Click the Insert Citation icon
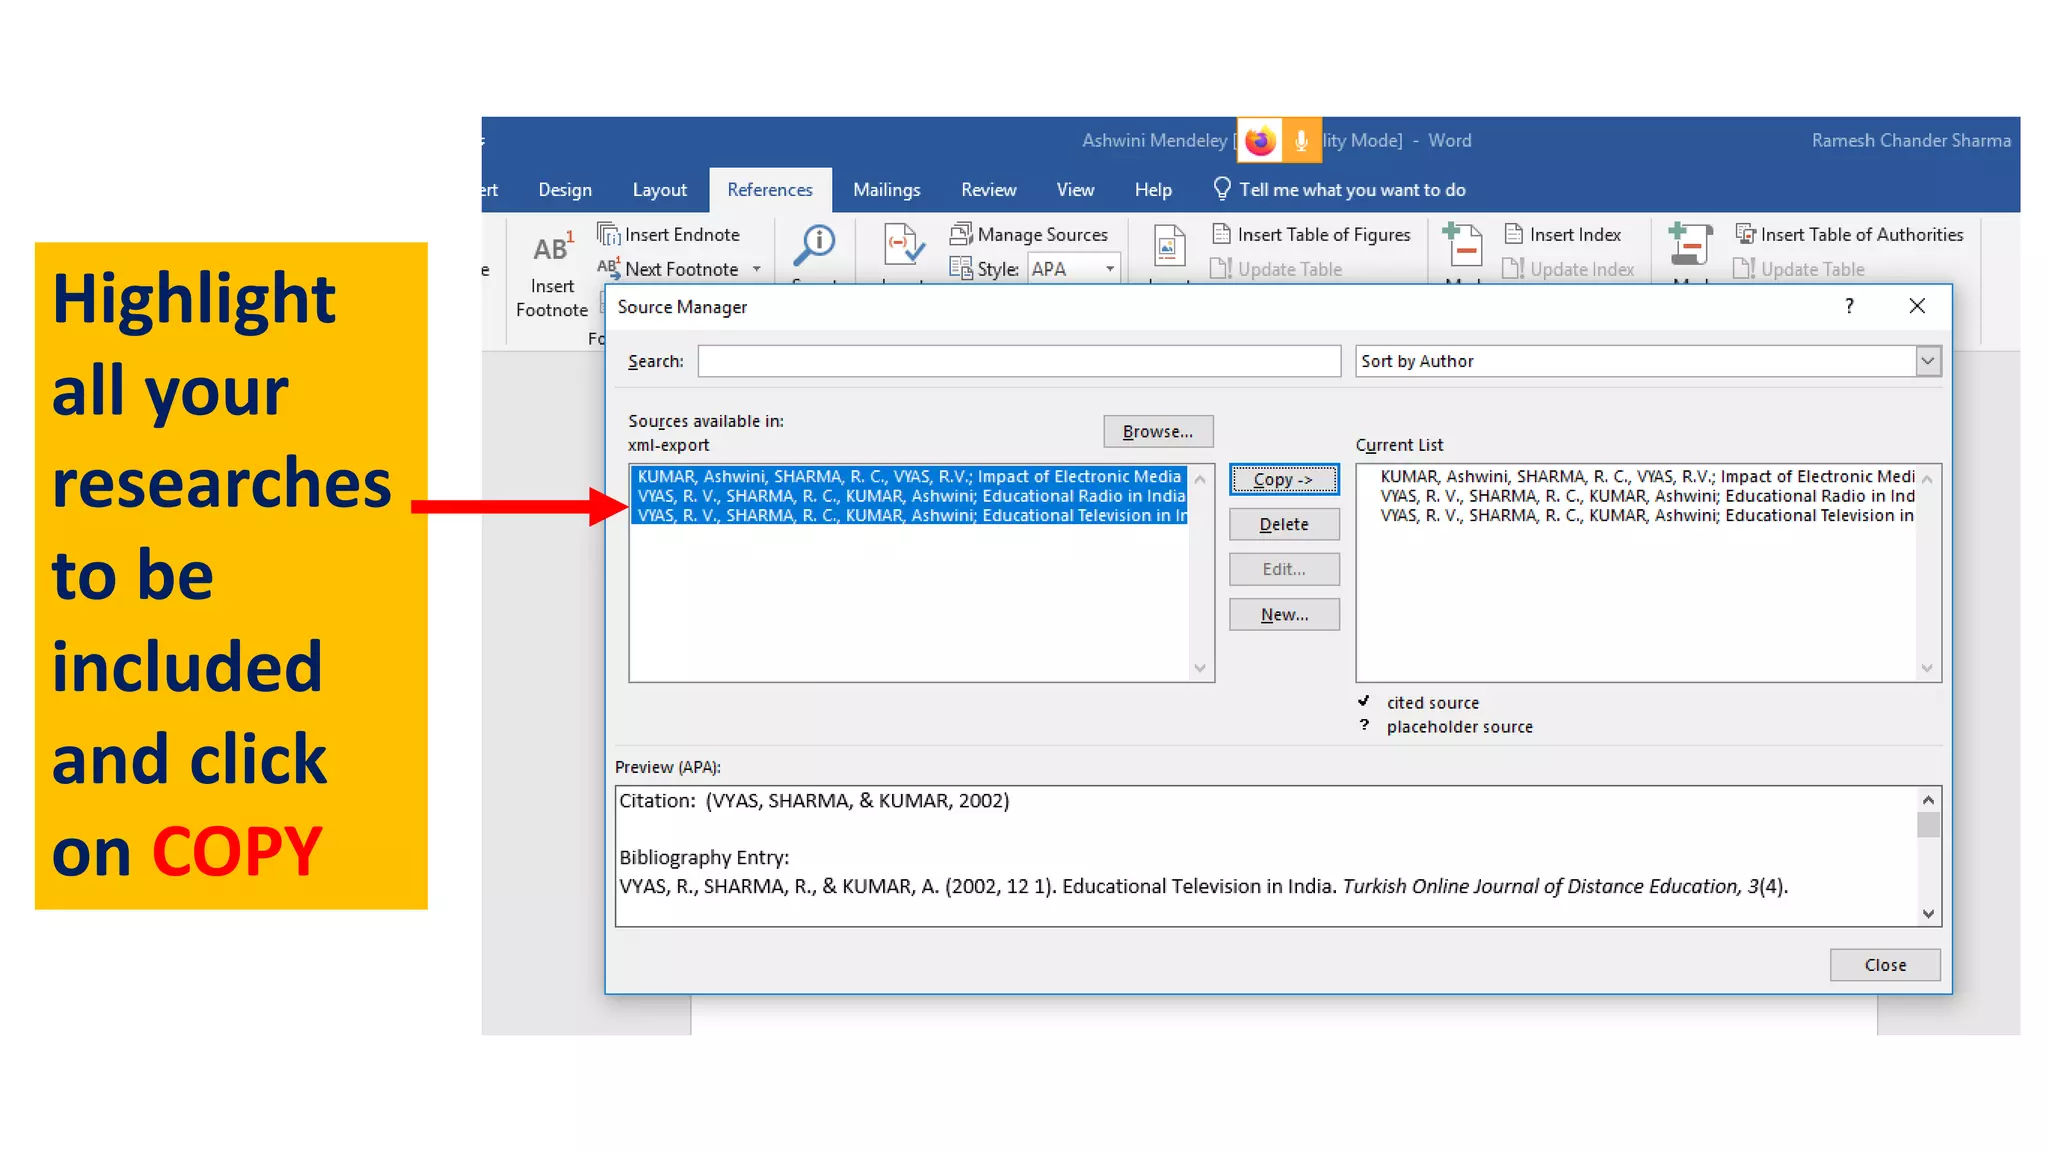Screen dimensions: 2048x1152 [904, 245]
